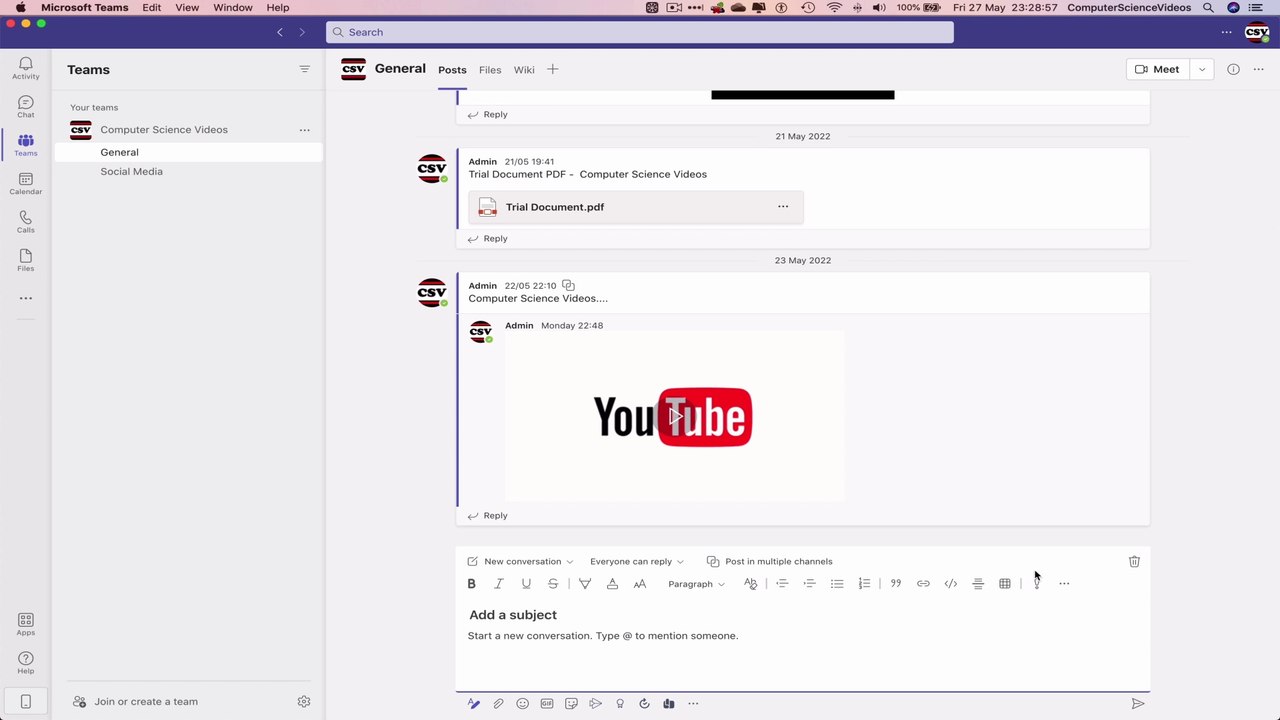Open the Paragraph style dropdown
Viewport: 1280px width, 720px height.
696,584
